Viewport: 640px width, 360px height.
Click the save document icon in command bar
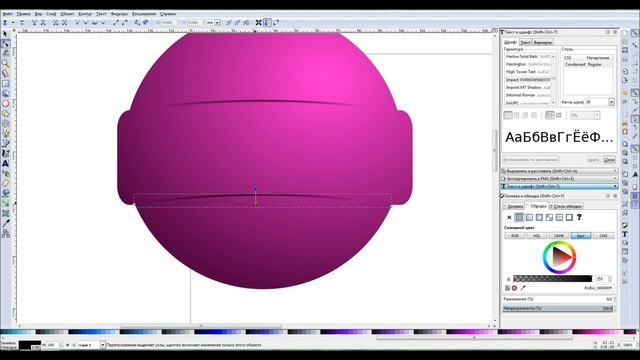(x=625, y=50)
